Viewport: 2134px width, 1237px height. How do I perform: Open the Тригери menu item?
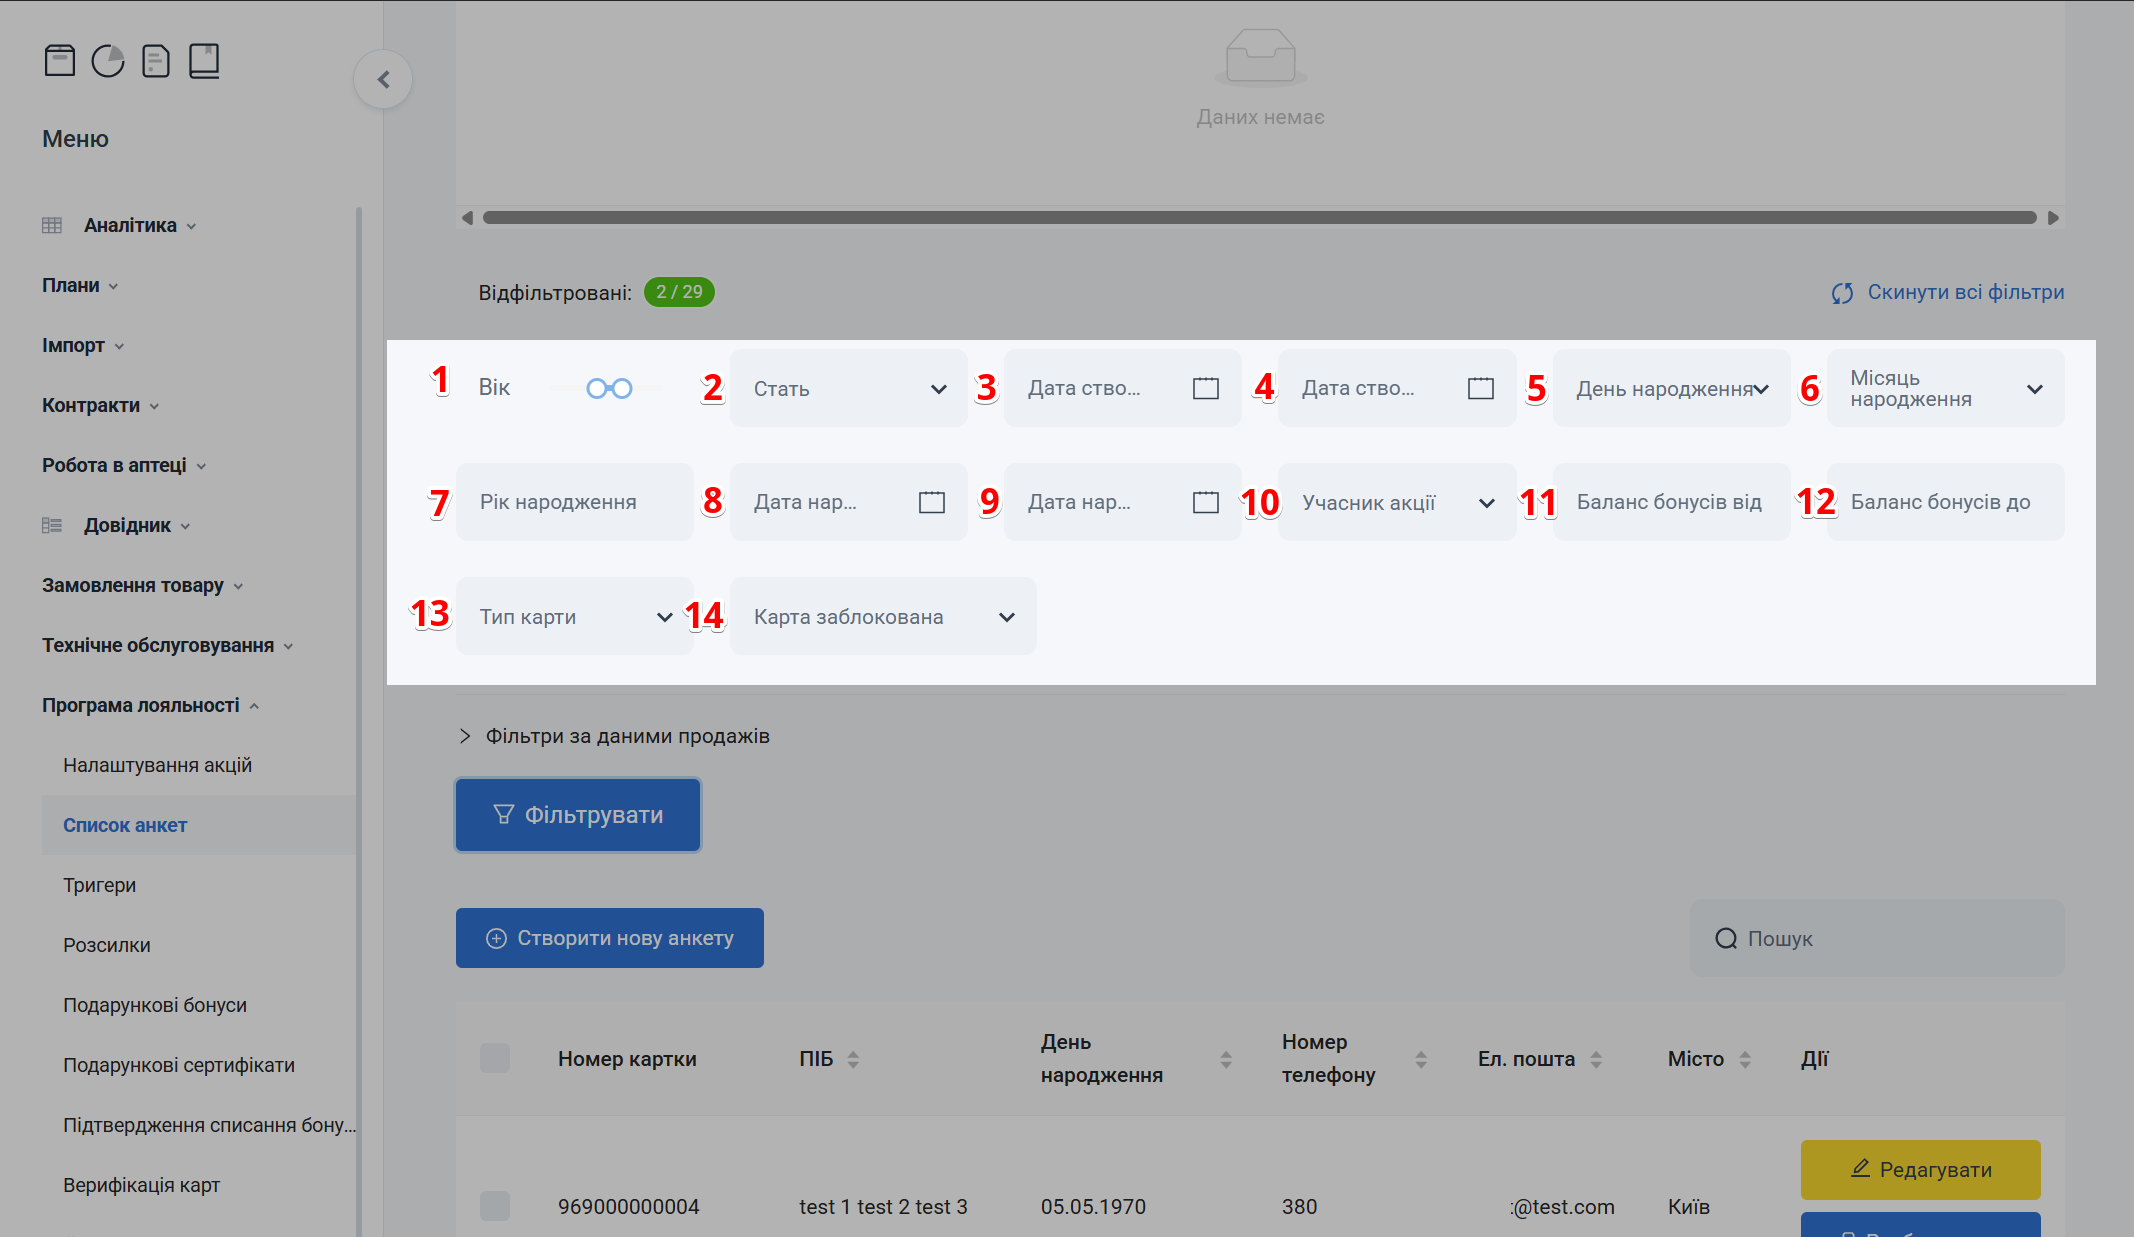tap(100, 885)
